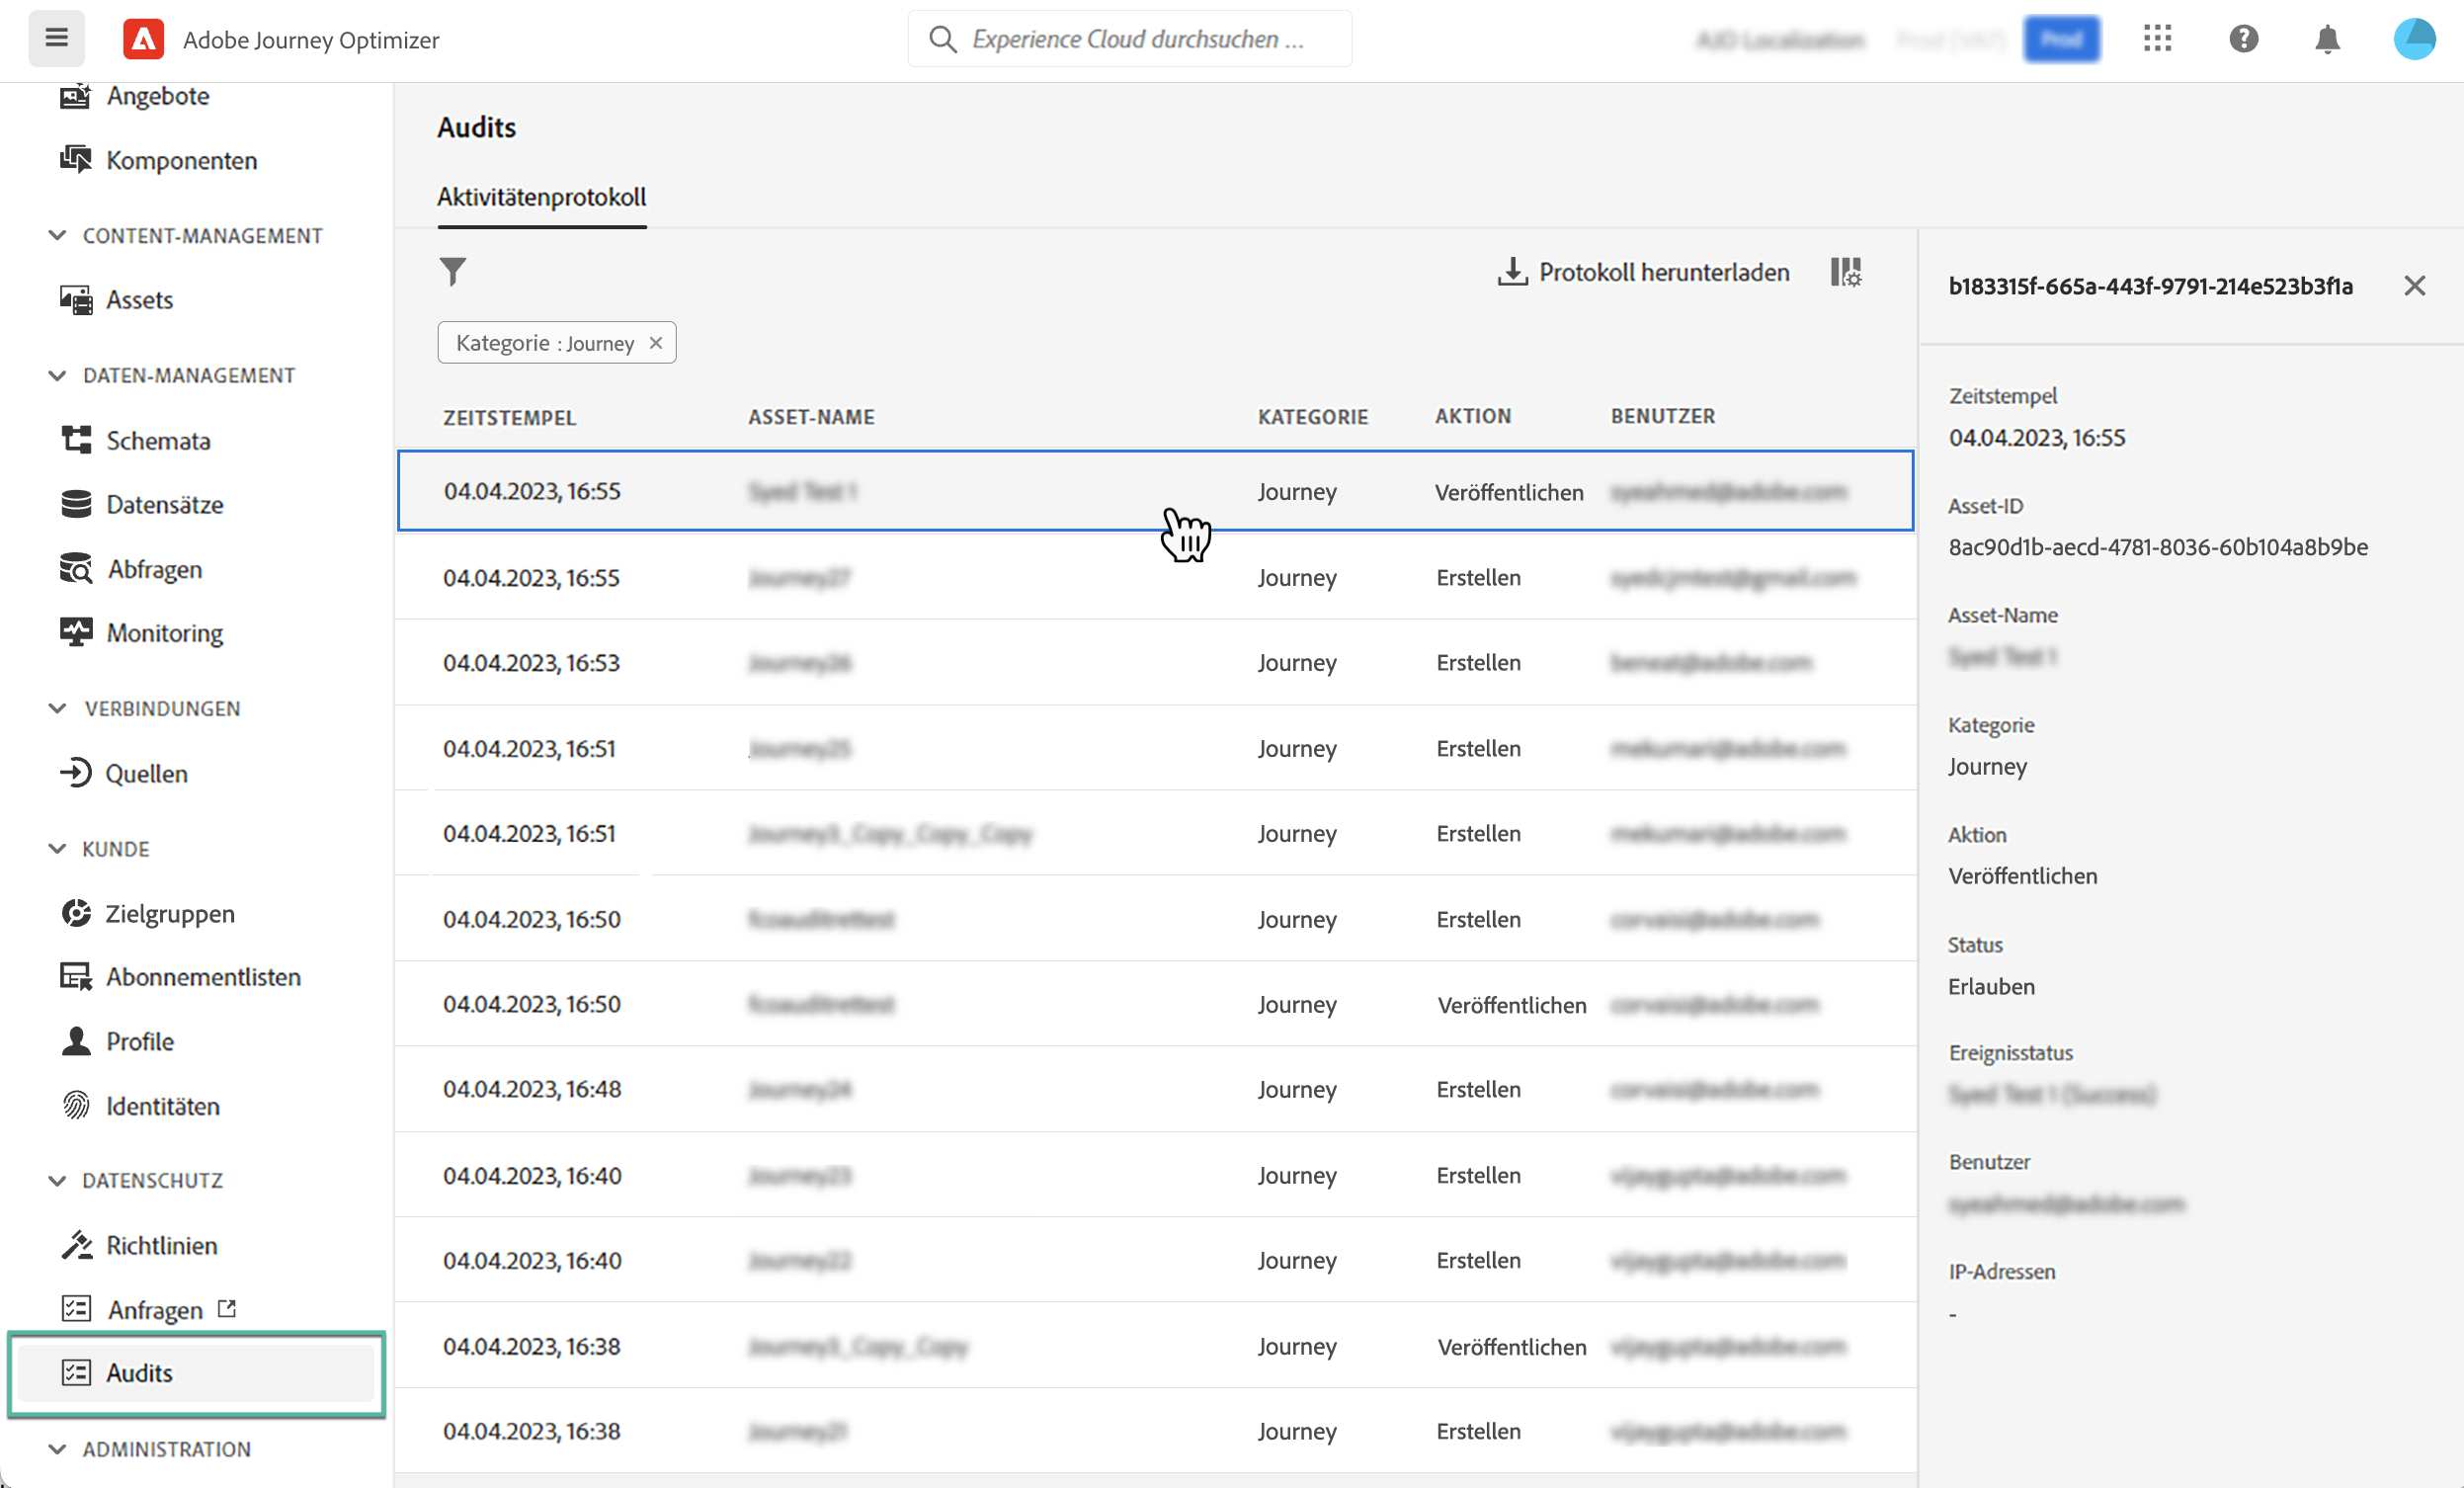Open the help question mark icon
Viewport: 2464px width, 1488px height.
2243,39
